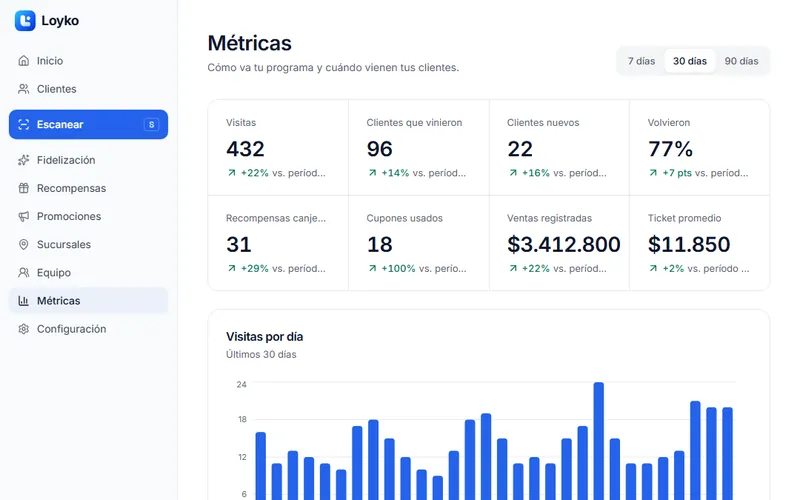Image resolution: width=800 pixels, height=500 pixels.
Task: Select Métricas in the sidebar
Action: coord(88,301)
